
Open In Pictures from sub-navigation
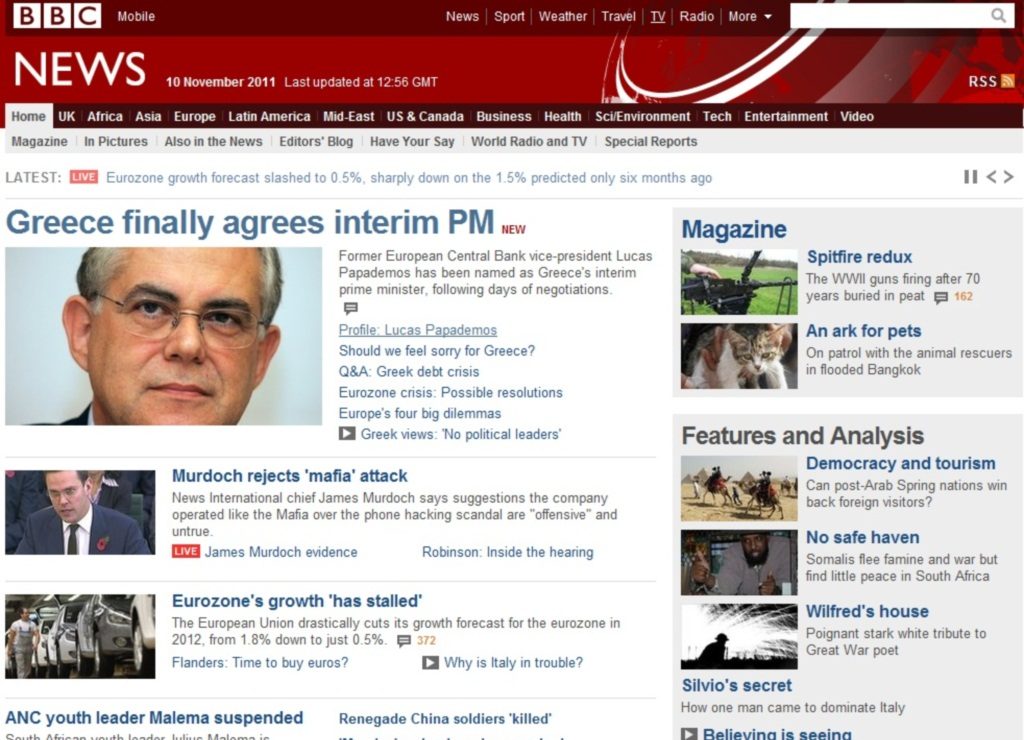point(116,141)
